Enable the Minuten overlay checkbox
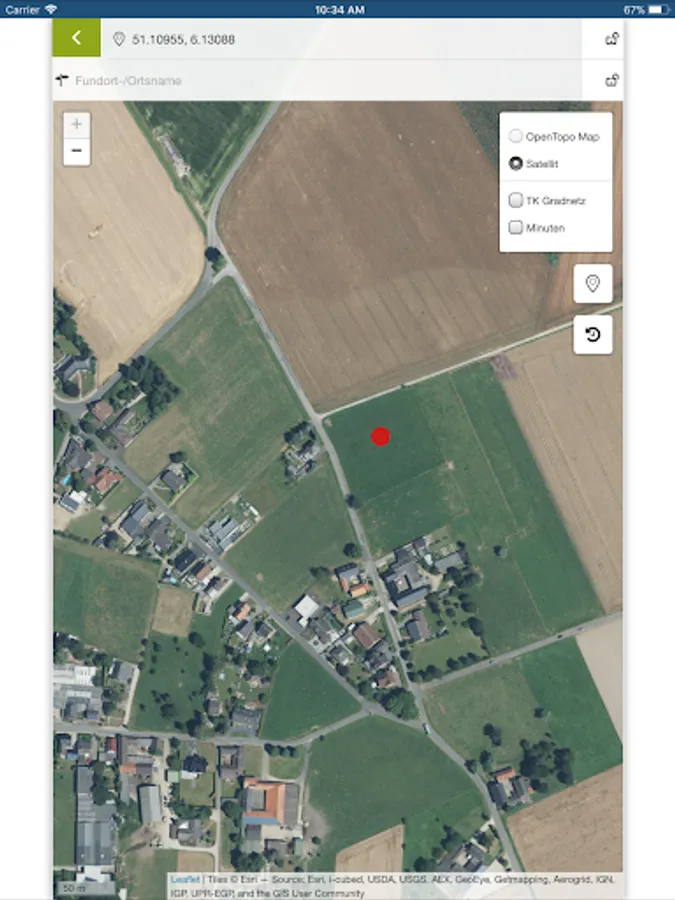 (x=515, y=227)
